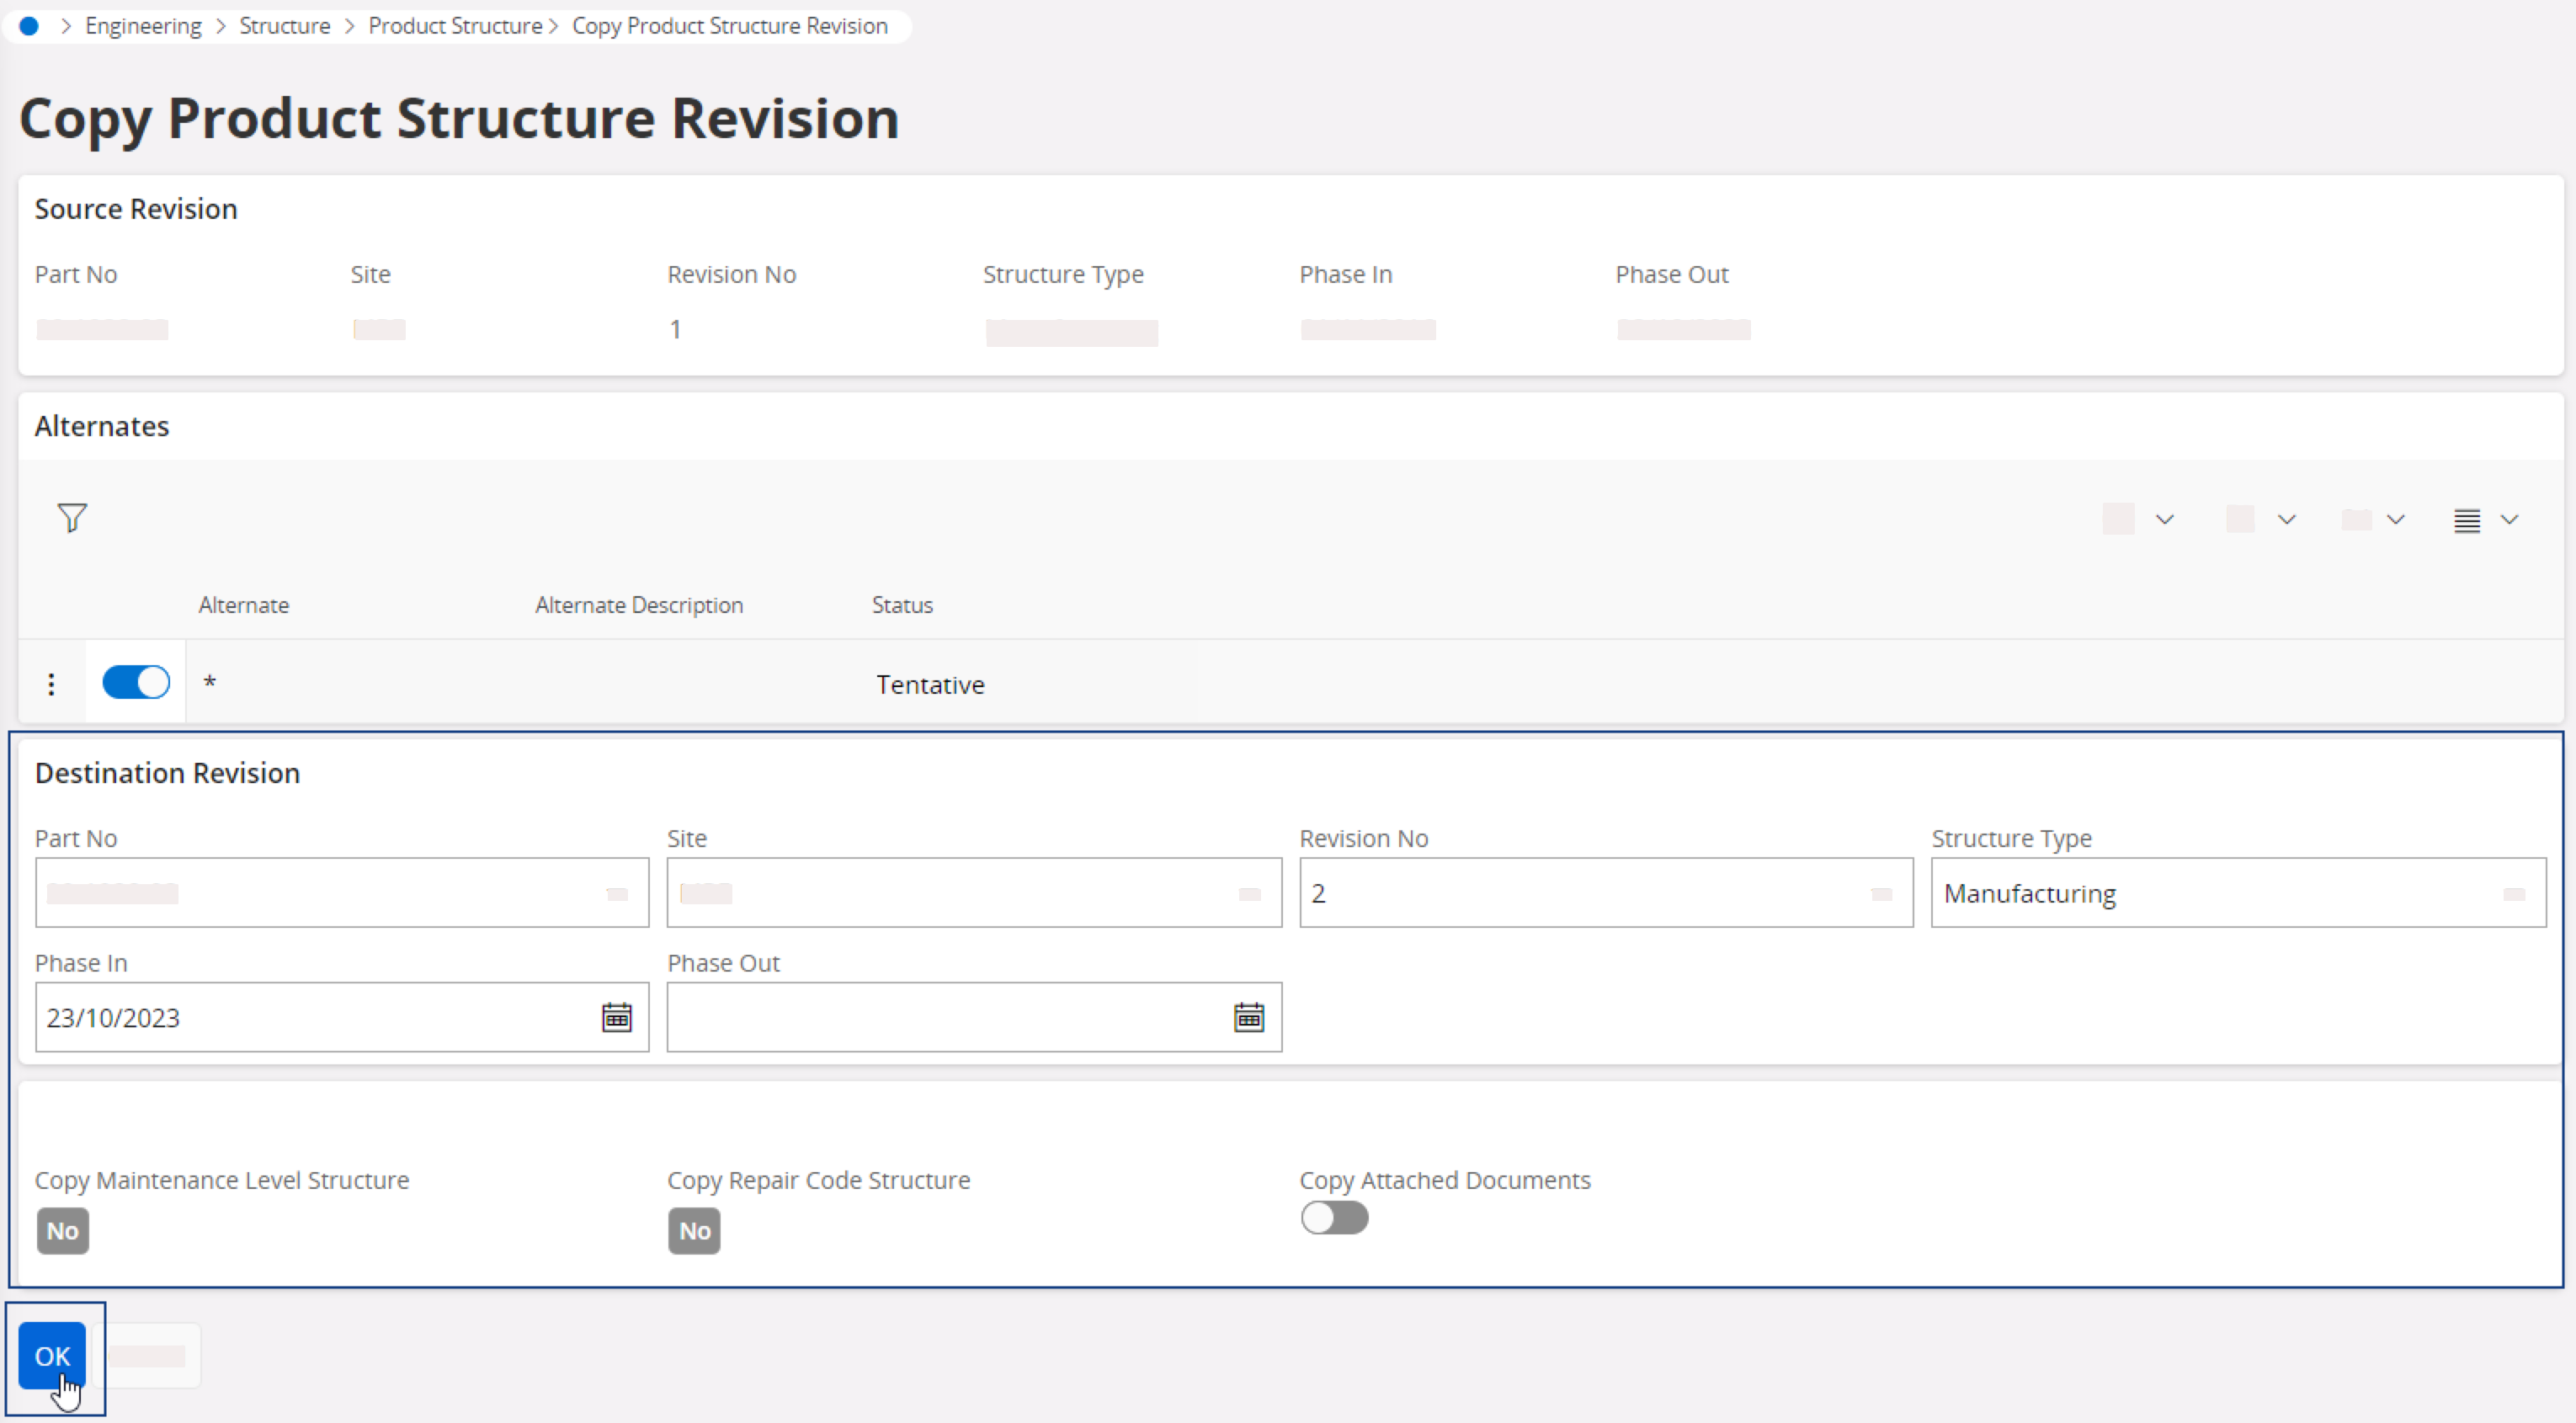The height and width of the screenshot is (1423, 2576).
Task: Toggle Copy Maintenance Level Structure No
Action: coord(62,1231)
